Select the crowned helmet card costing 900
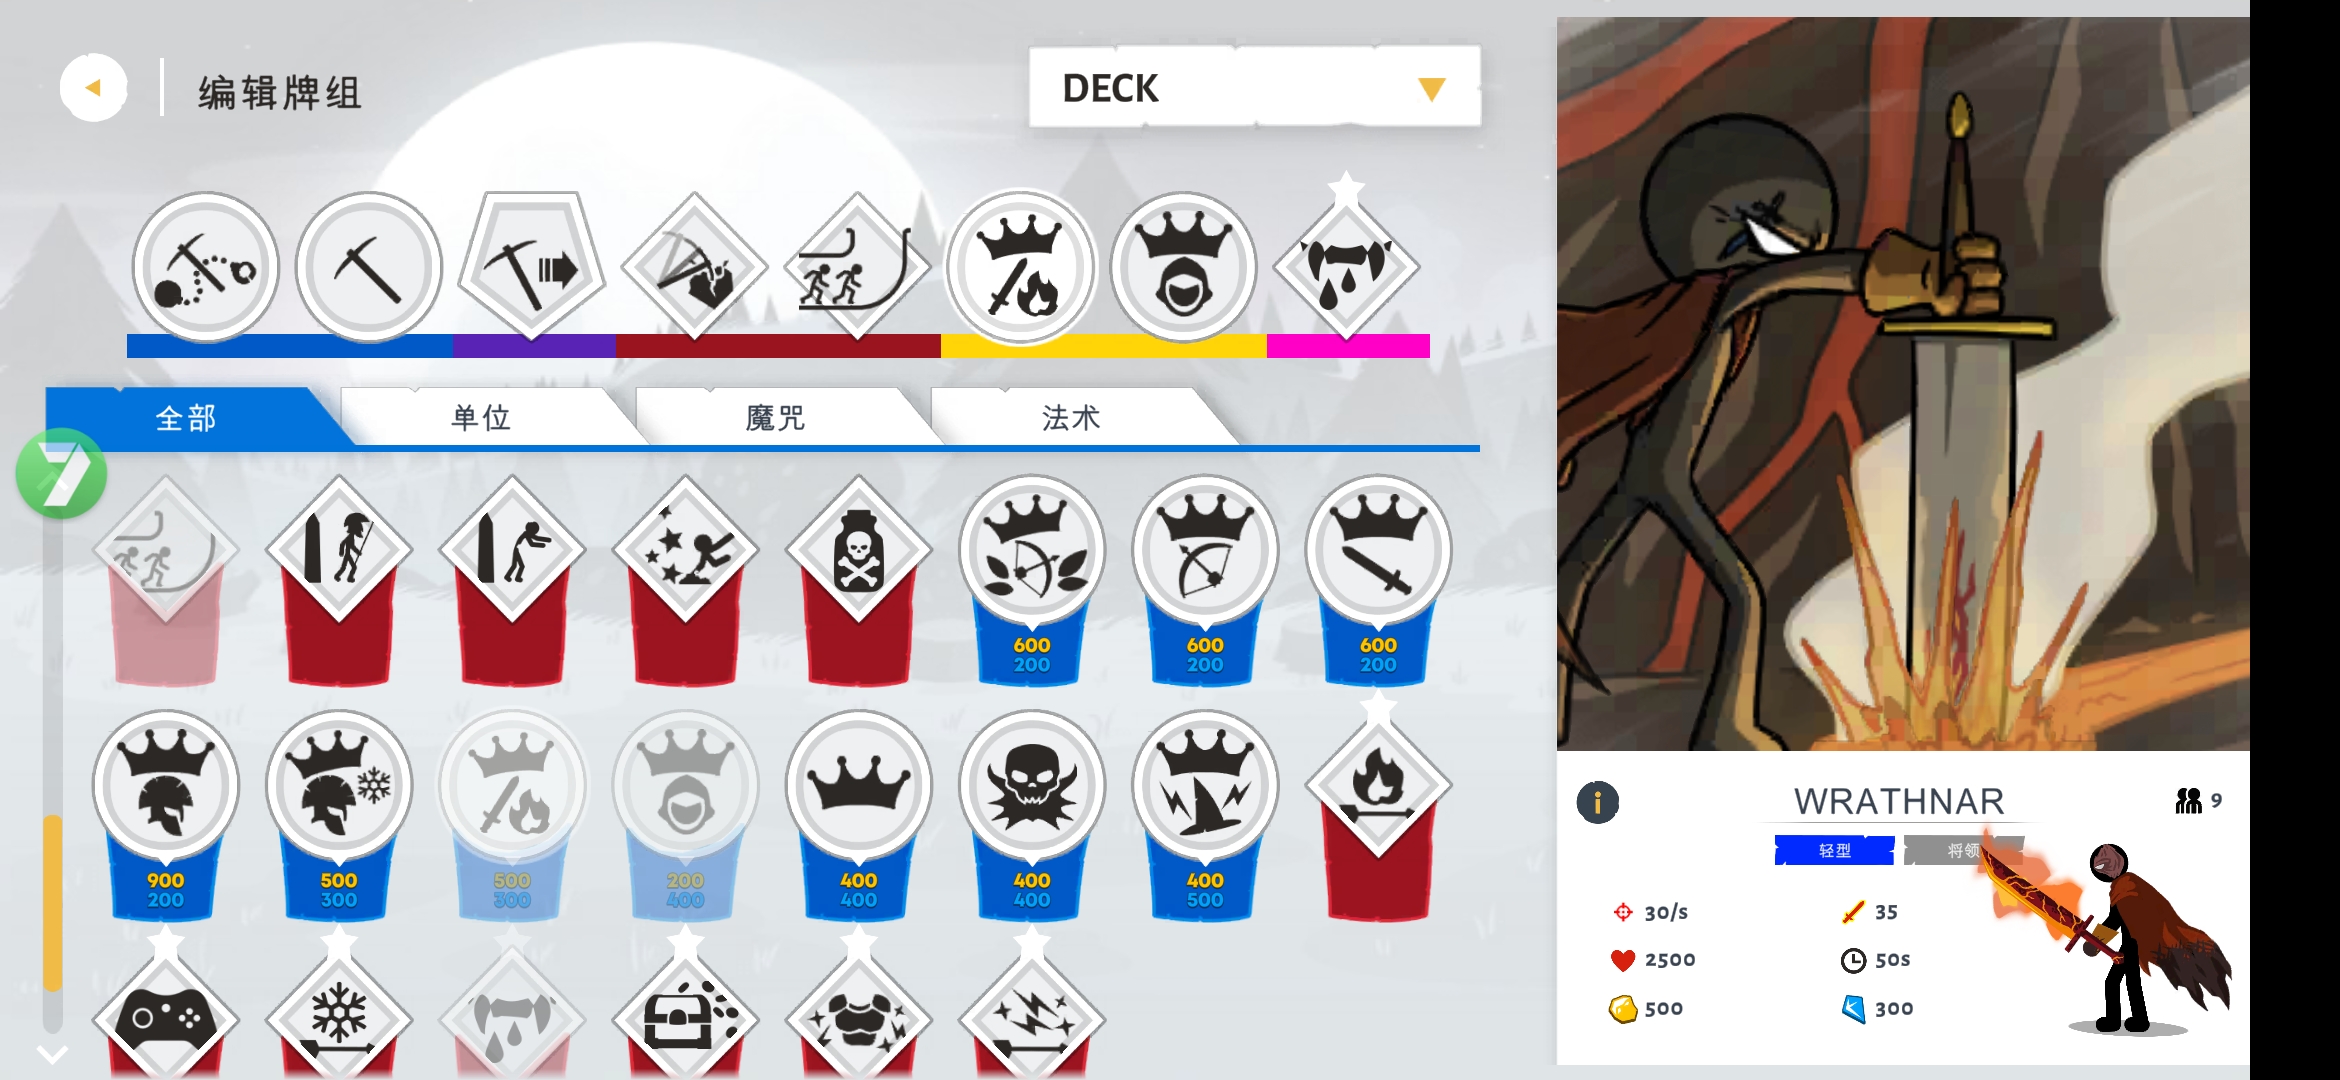The width and height of the screenshot is (2340, 1080). (165, 815)
